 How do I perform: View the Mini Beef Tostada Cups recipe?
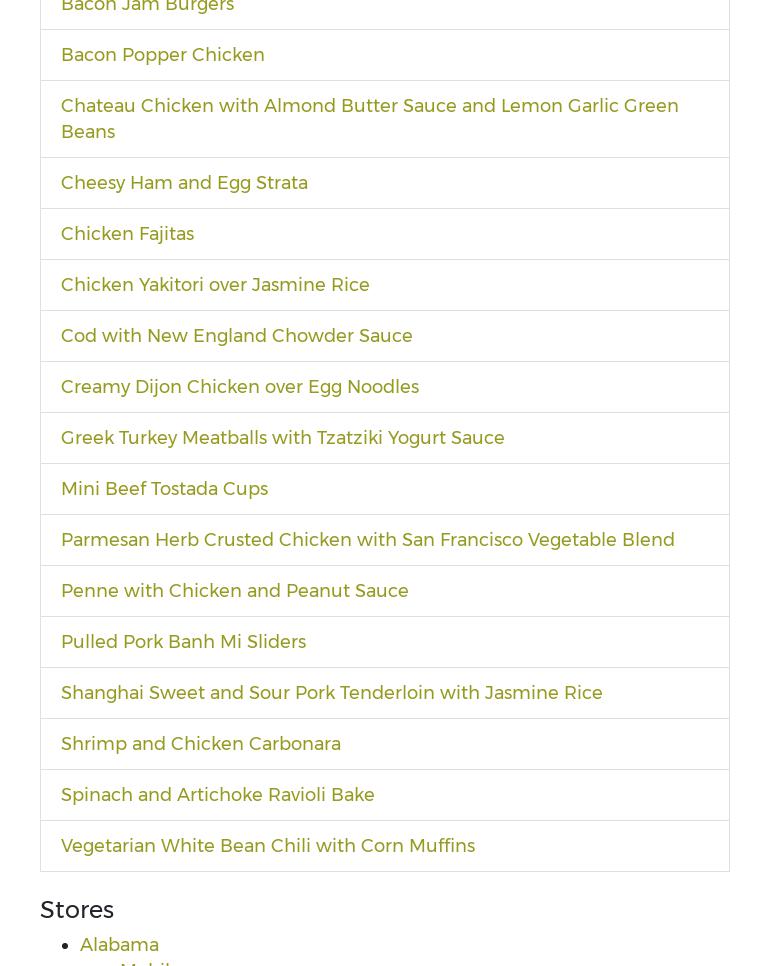164,488
